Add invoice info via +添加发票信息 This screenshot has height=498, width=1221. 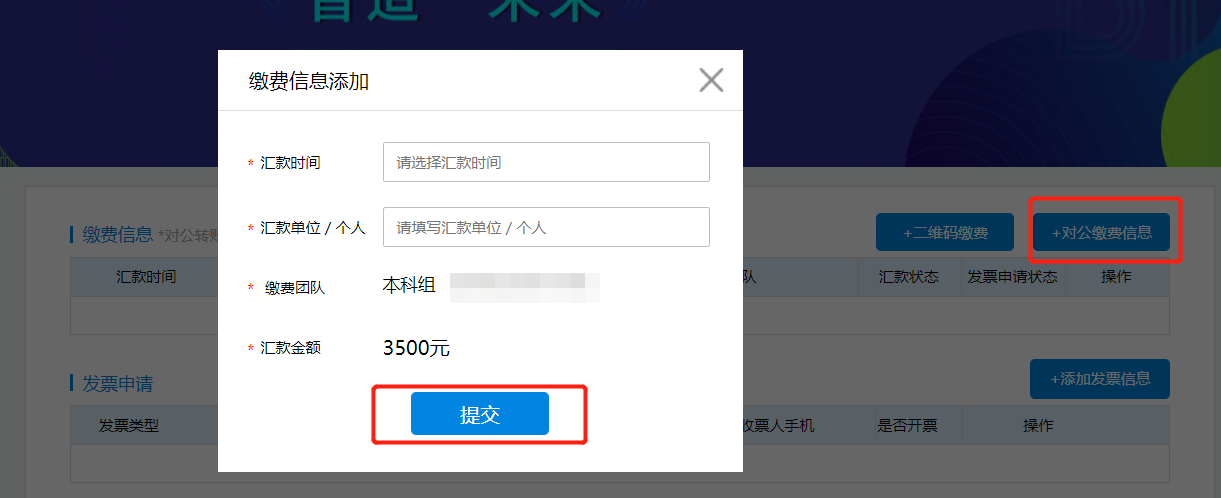1100,379
